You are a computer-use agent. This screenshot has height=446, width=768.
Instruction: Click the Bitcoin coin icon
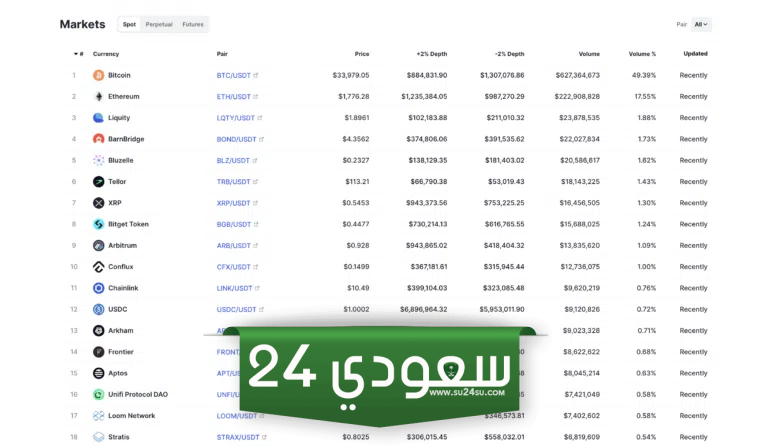(98, 75)
